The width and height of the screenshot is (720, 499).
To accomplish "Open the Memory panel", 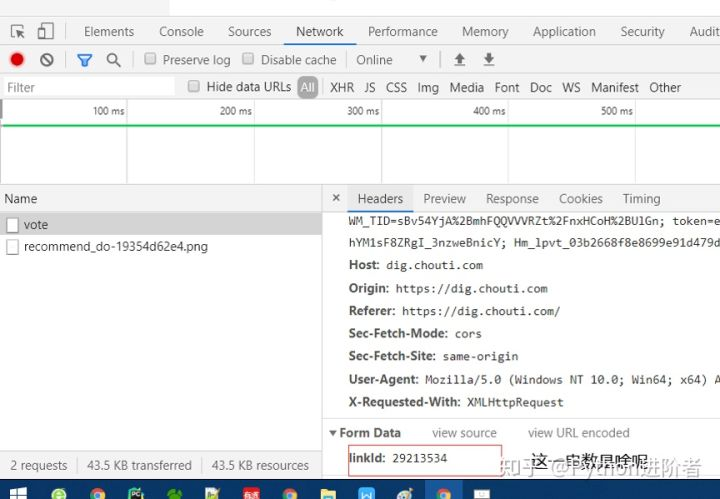I will tap(485, 32).
